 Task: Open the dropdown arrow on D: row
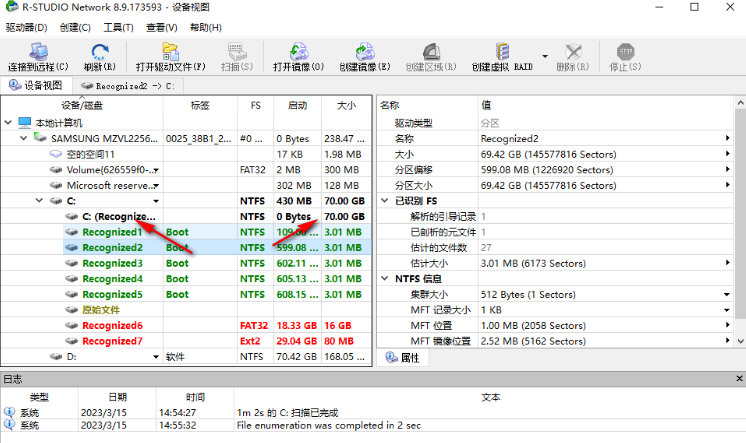pos(156,357)
